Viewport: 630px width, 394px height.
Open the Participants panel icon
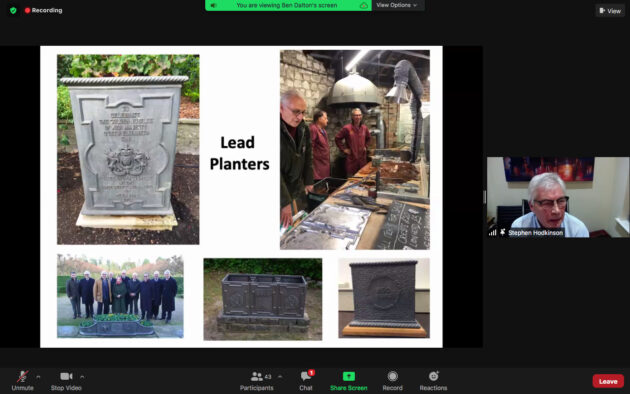pyautogui.click(x=256, y=376)
